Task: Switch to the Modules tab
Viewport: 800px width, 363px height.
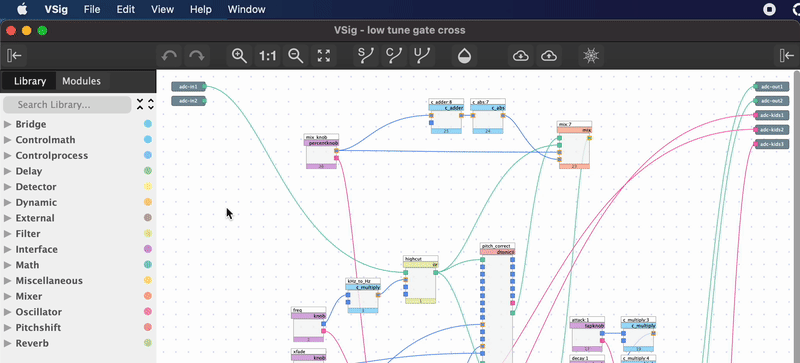Action: tap(81, 81)
